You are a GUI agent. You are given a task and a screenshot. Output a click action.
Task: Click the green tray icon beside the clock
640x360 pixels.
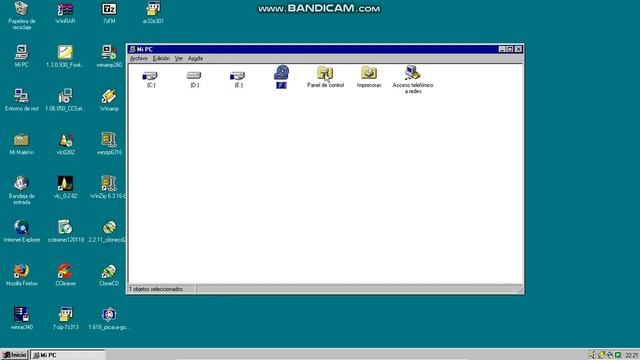point(618,355)
